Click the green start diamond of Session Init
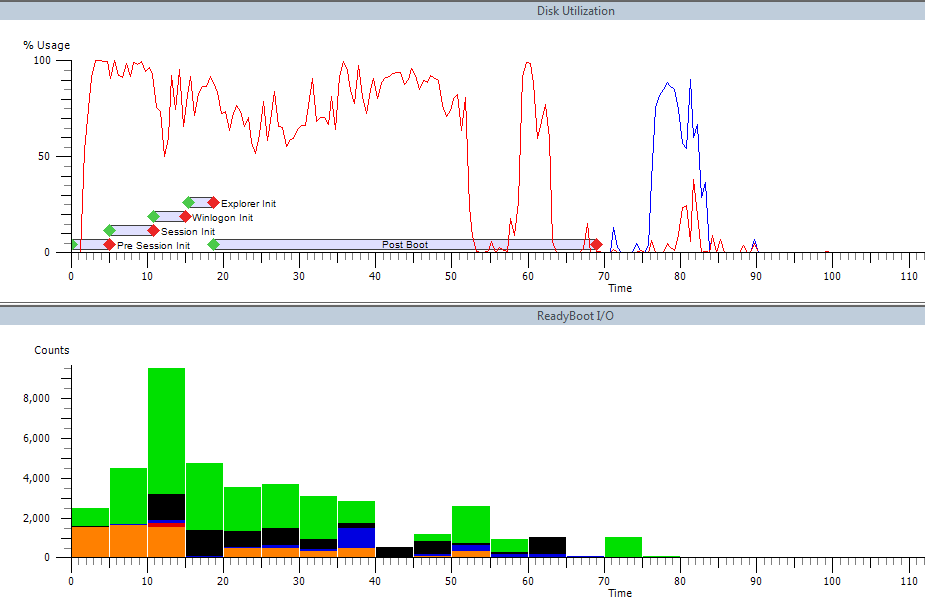 110,231
